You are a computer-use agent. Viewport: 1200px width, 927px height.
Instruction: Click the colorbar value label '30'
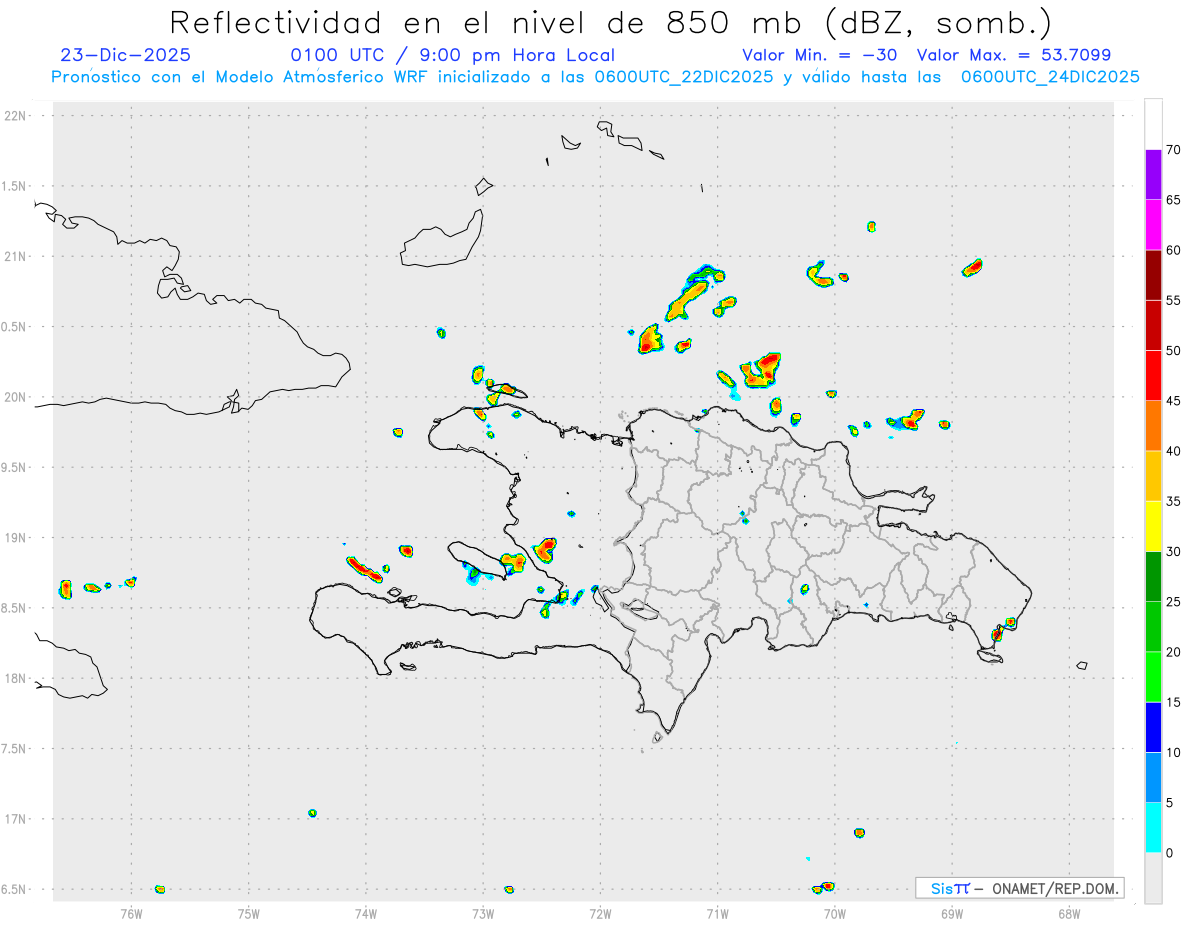click(1173, 552)
